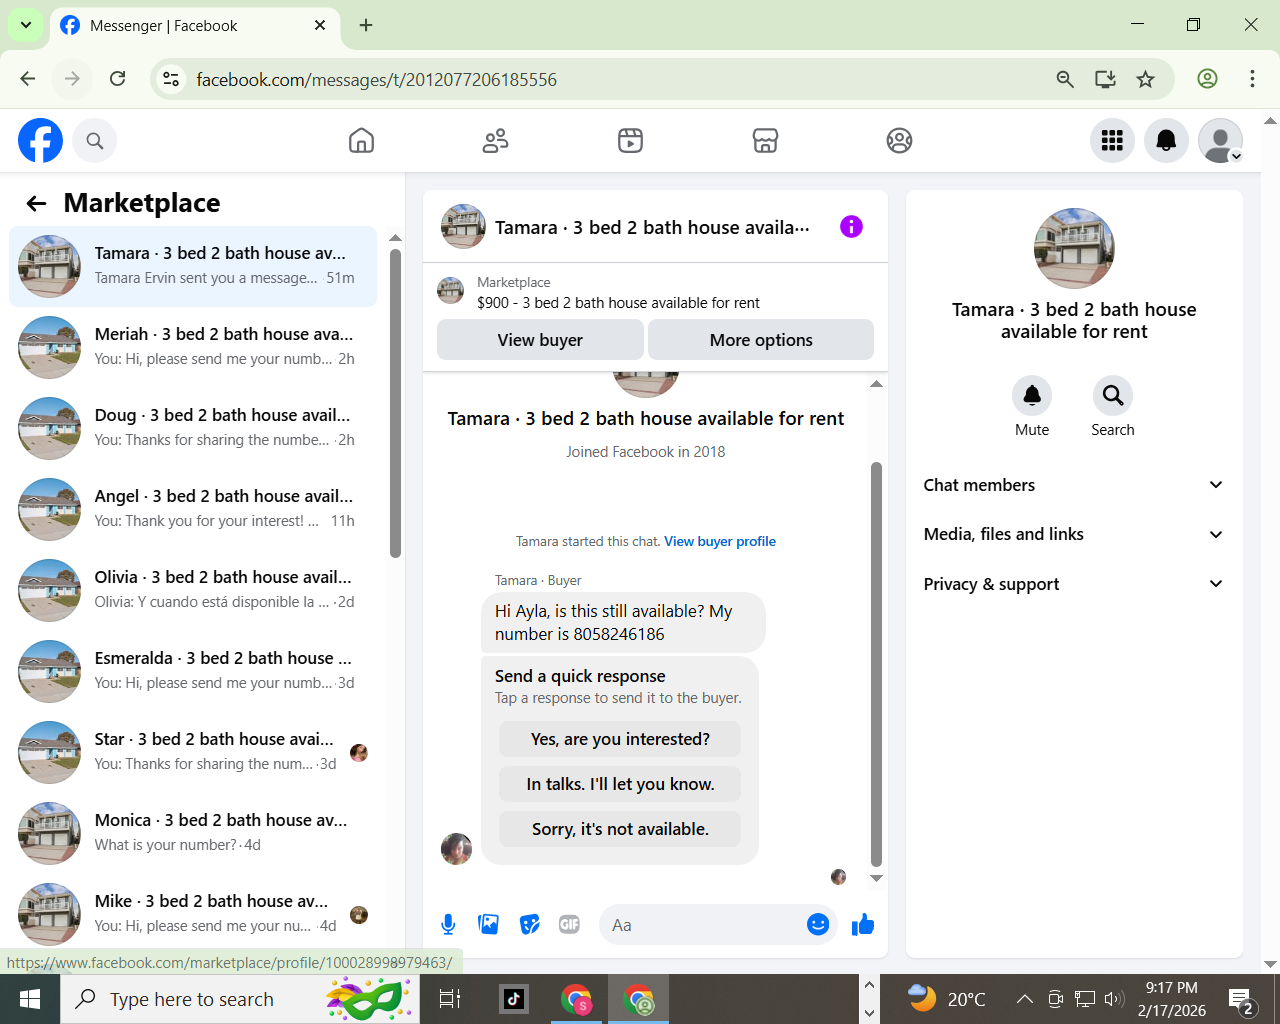Click chat messages scrollbar
This screenshot has width=1280, height=1024.
[876, 664]
